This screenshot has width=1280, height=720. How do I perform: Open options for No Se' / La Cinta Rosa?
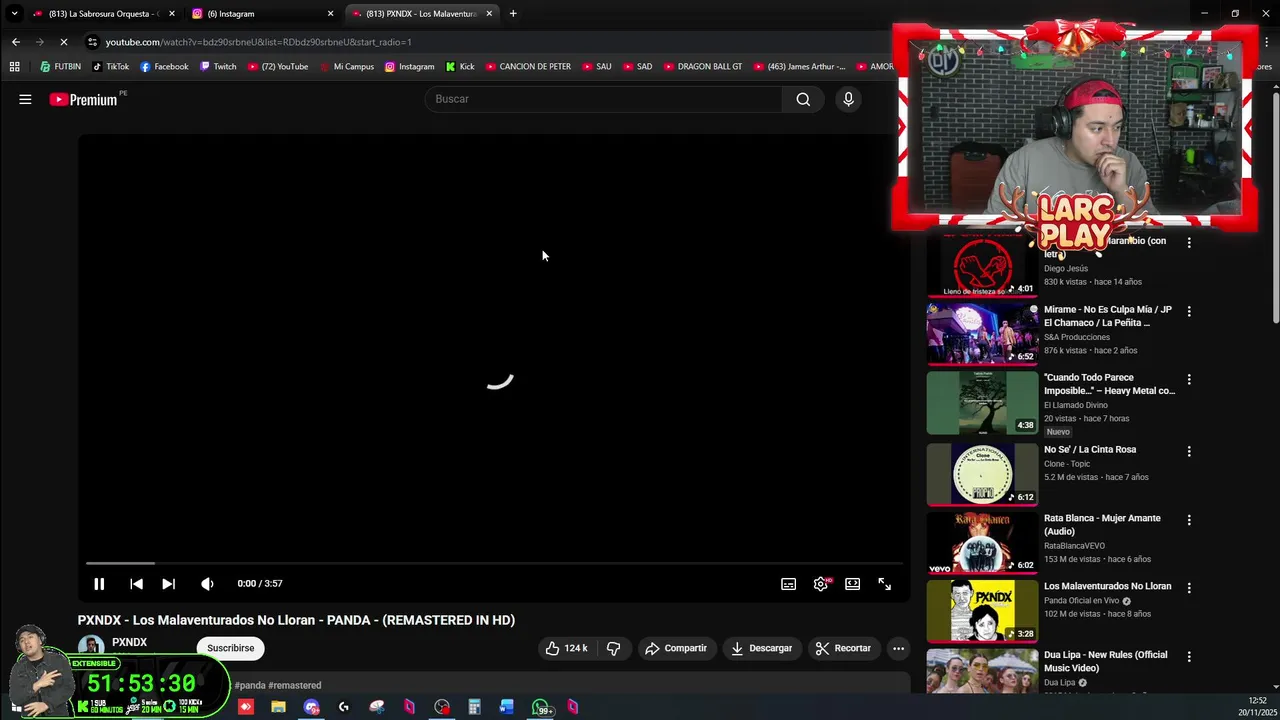click(x=1189, y=451)
